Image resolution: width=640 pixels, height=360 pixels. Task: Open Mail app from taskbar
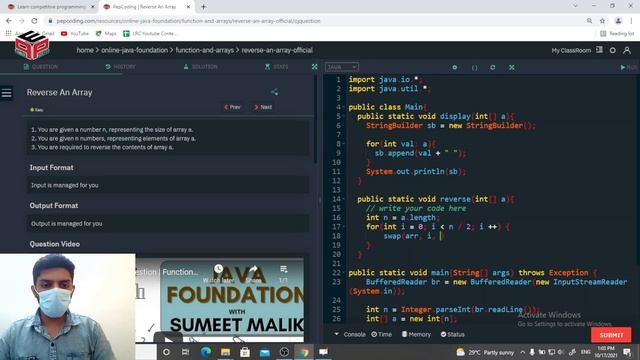click(x=264, y=351)
